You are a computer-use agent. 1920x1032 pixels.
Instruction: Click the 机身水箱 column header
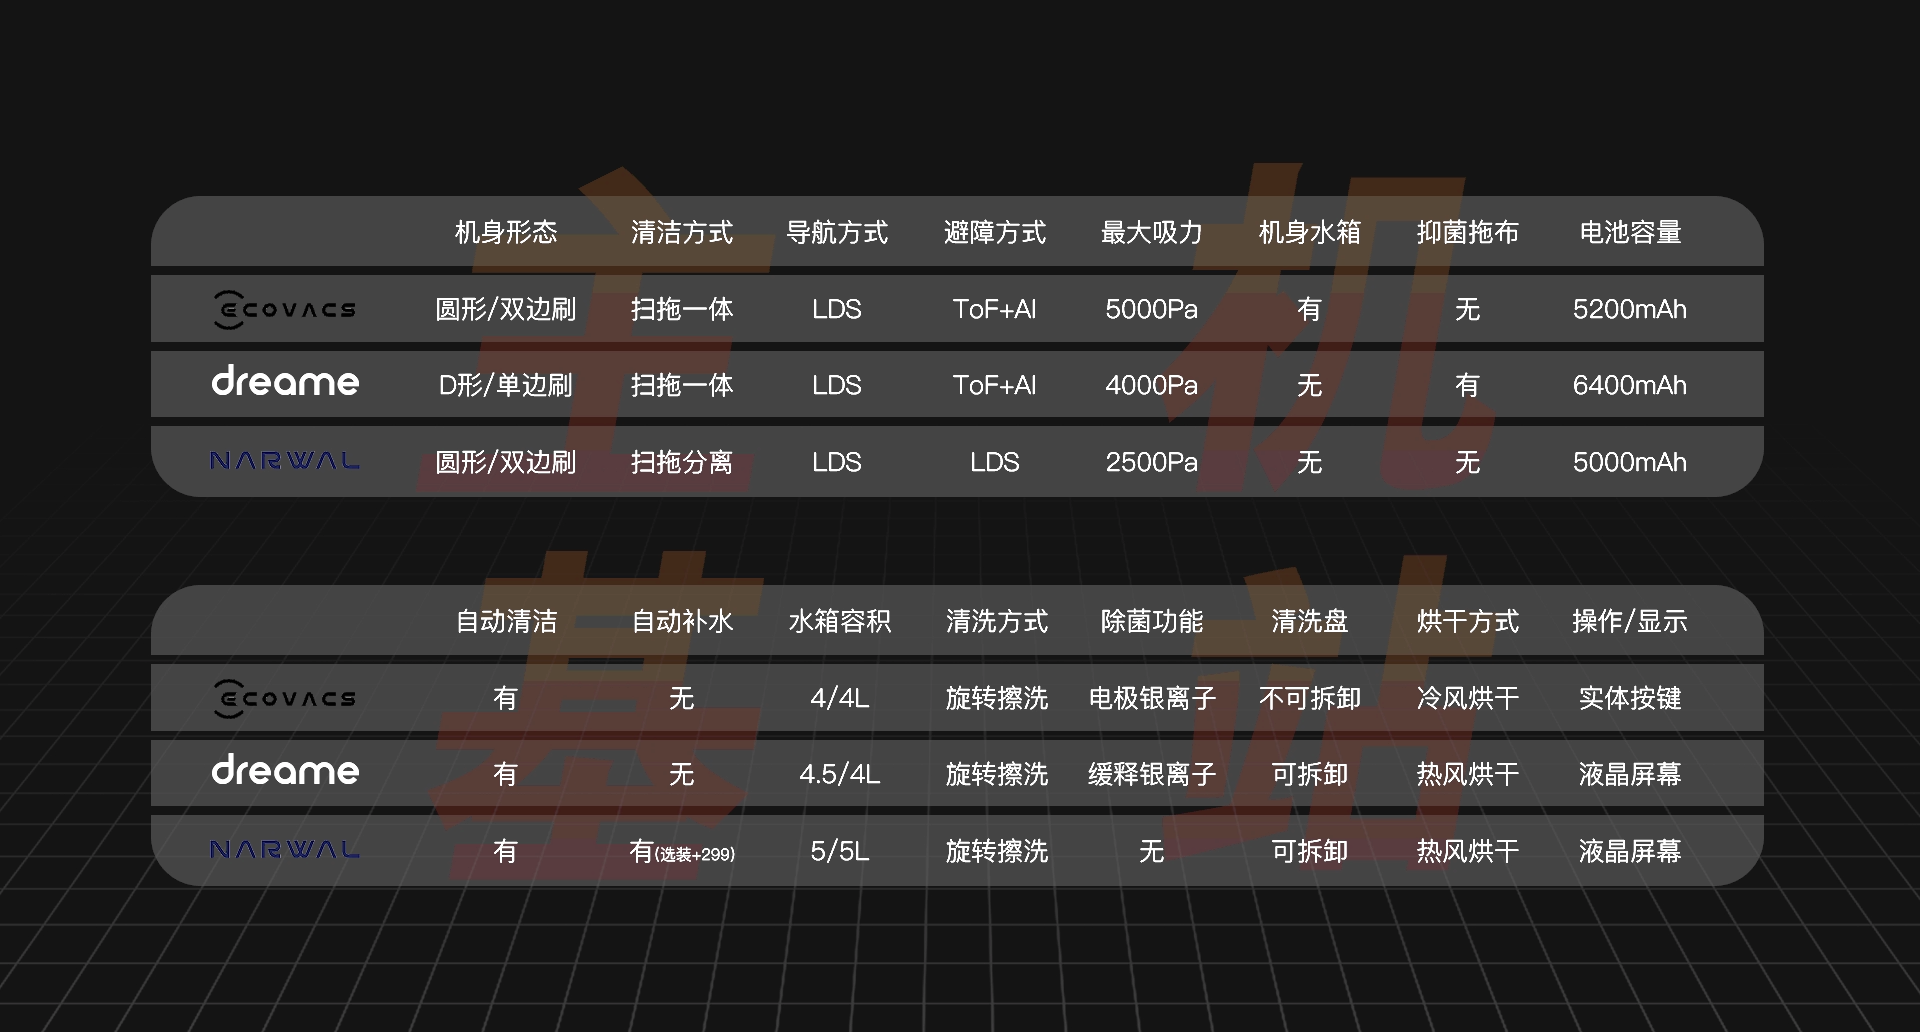[1310, 233]
